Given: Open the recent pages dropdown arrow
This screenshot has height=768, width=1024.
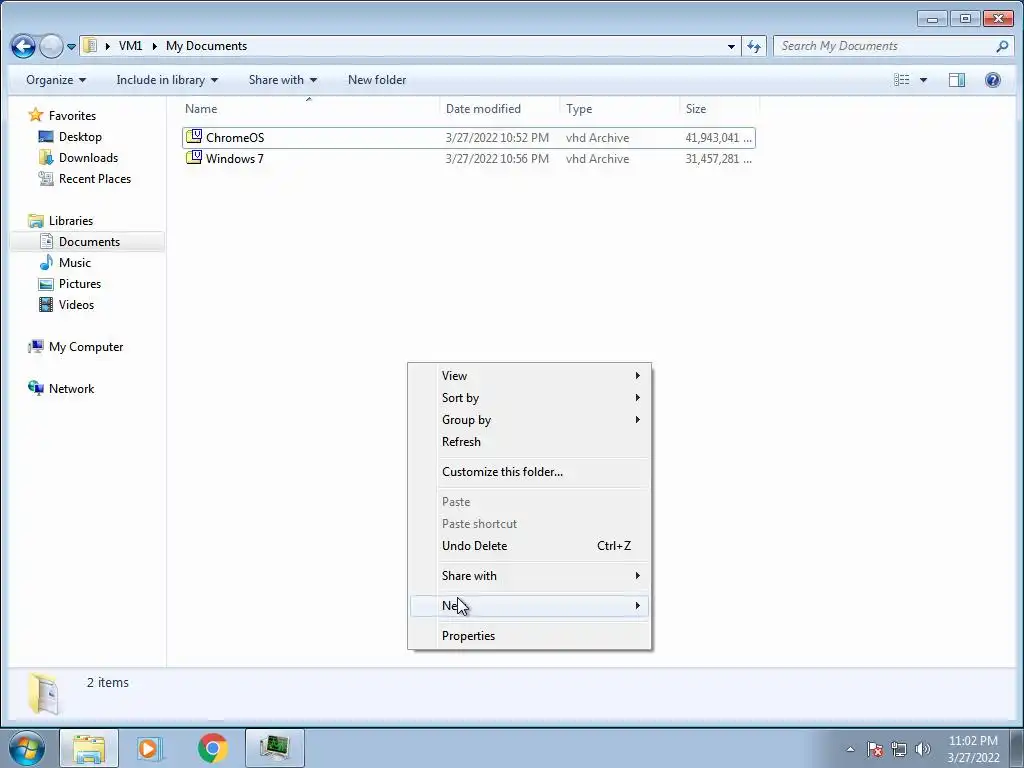Looking at the screenshot, I should pyautogui.click(x=71, y=47).
